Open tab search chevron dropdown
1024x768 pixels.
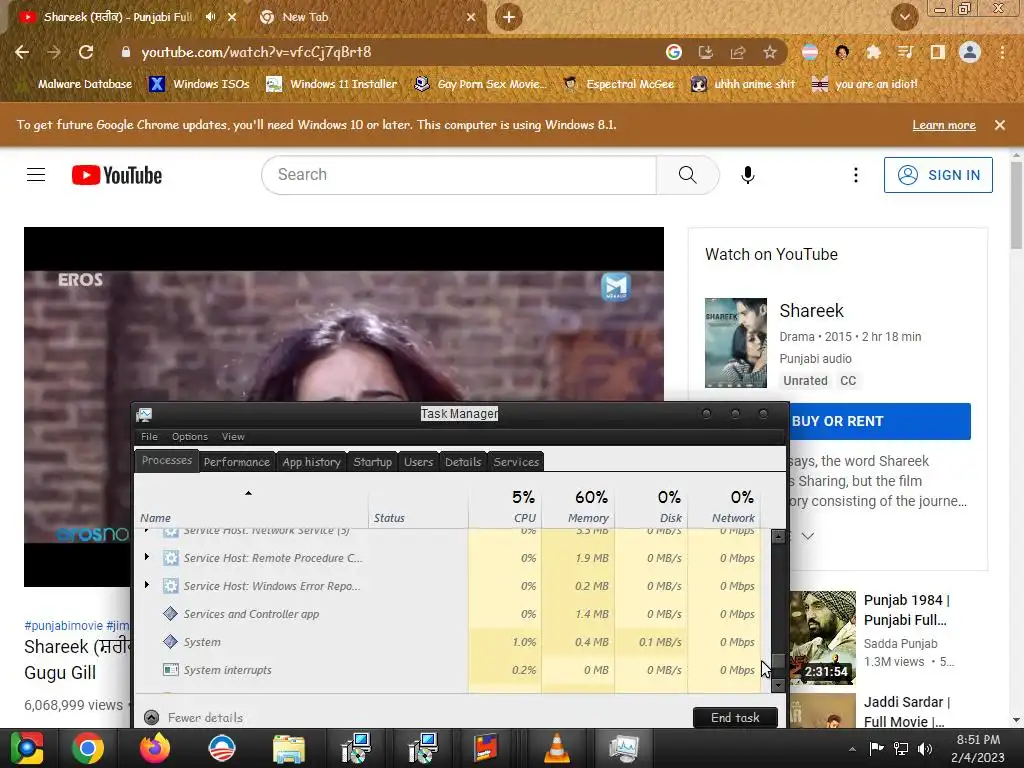[904, 17]
